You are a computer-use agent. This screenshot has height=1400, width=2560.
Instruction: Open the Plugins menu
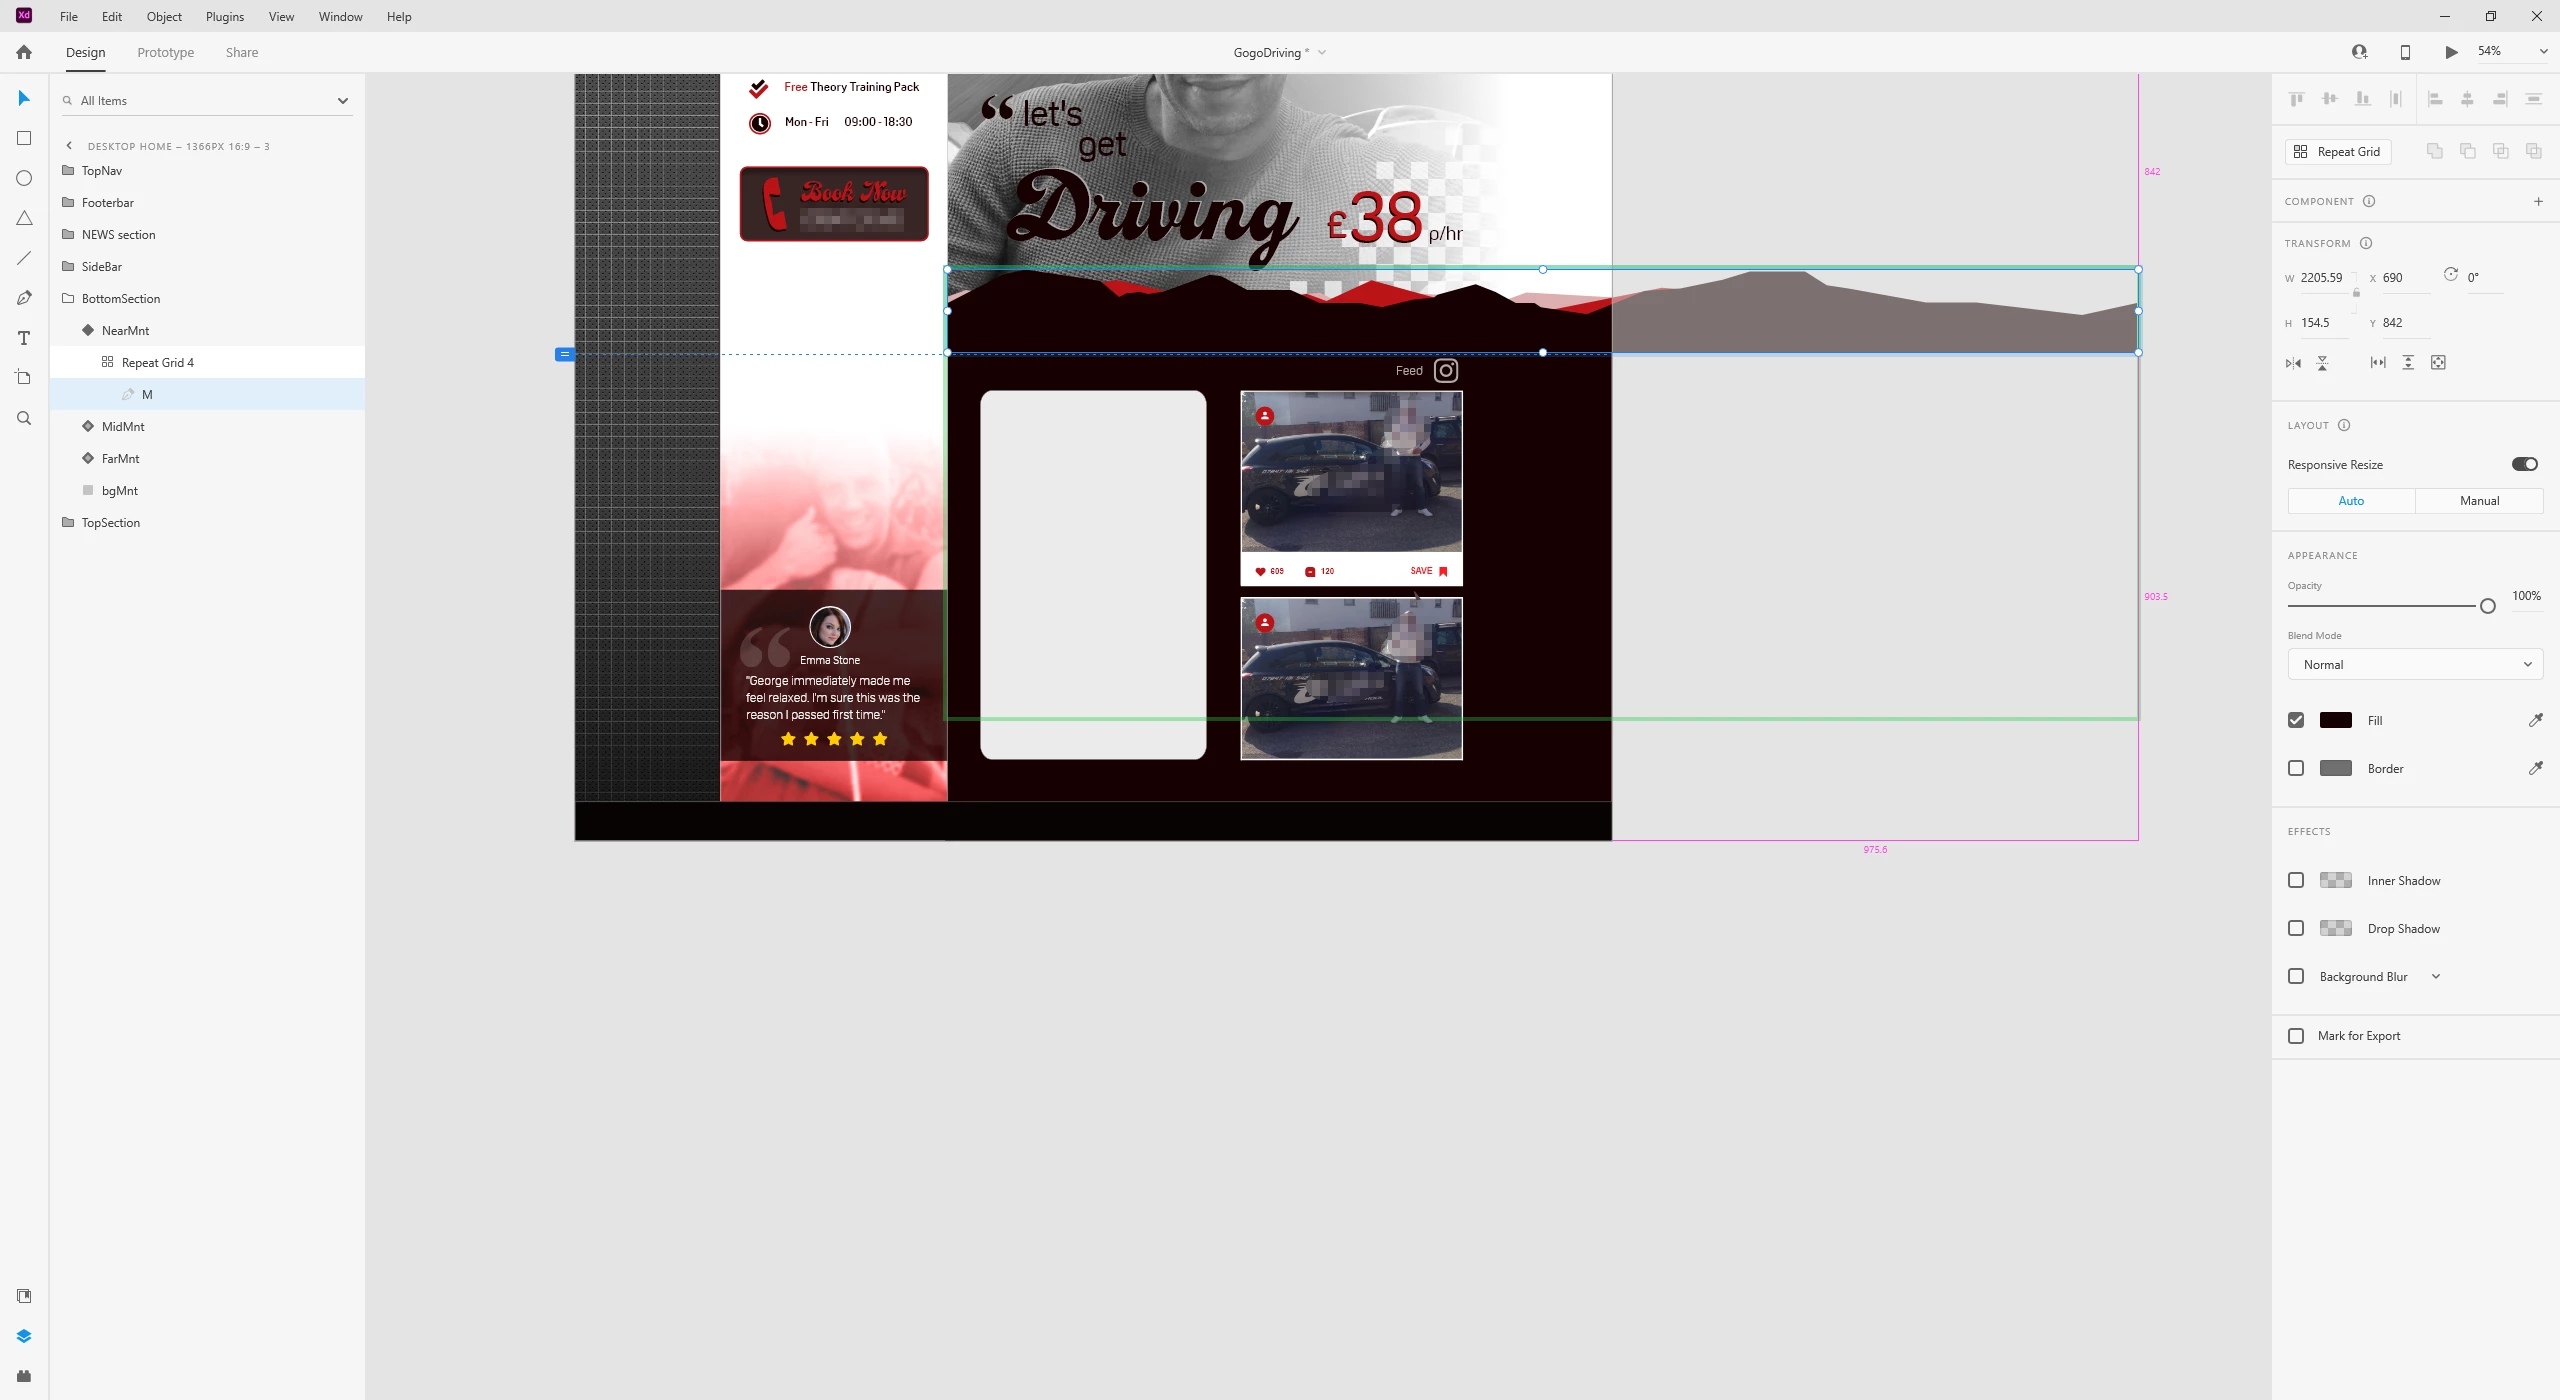225,17
